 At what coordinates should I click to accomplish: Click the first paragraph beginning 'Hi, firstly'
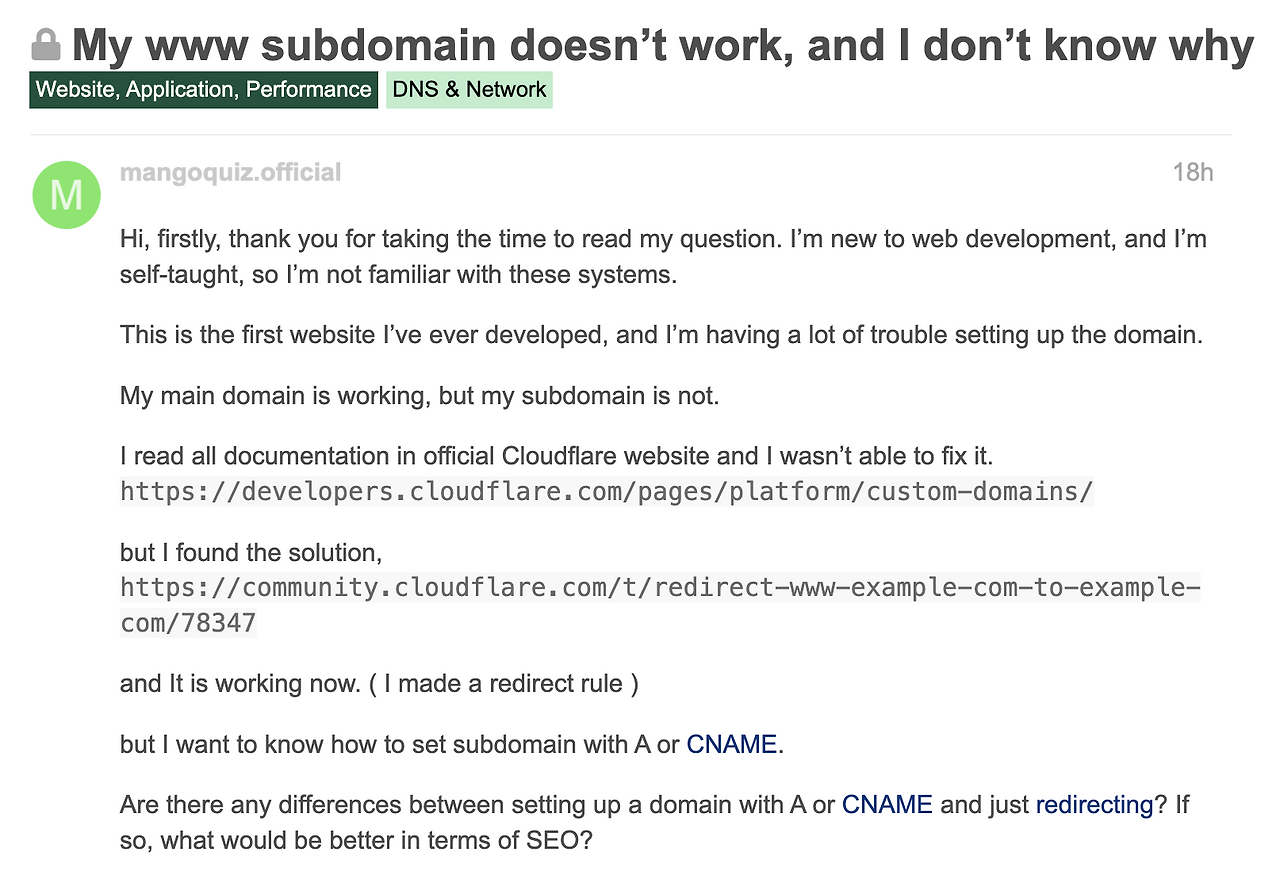pyautogui.click(x=663, y=257)
